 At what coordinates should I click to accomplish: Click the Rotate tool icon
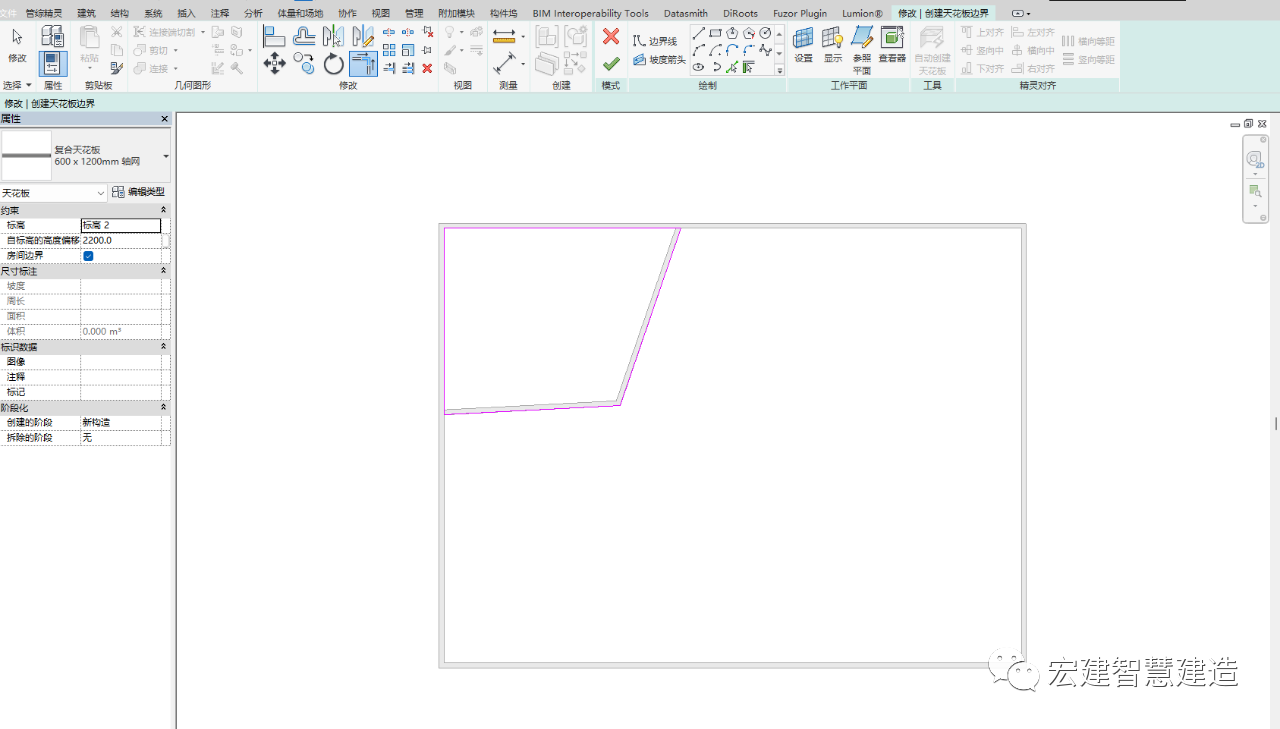(333, 64)
